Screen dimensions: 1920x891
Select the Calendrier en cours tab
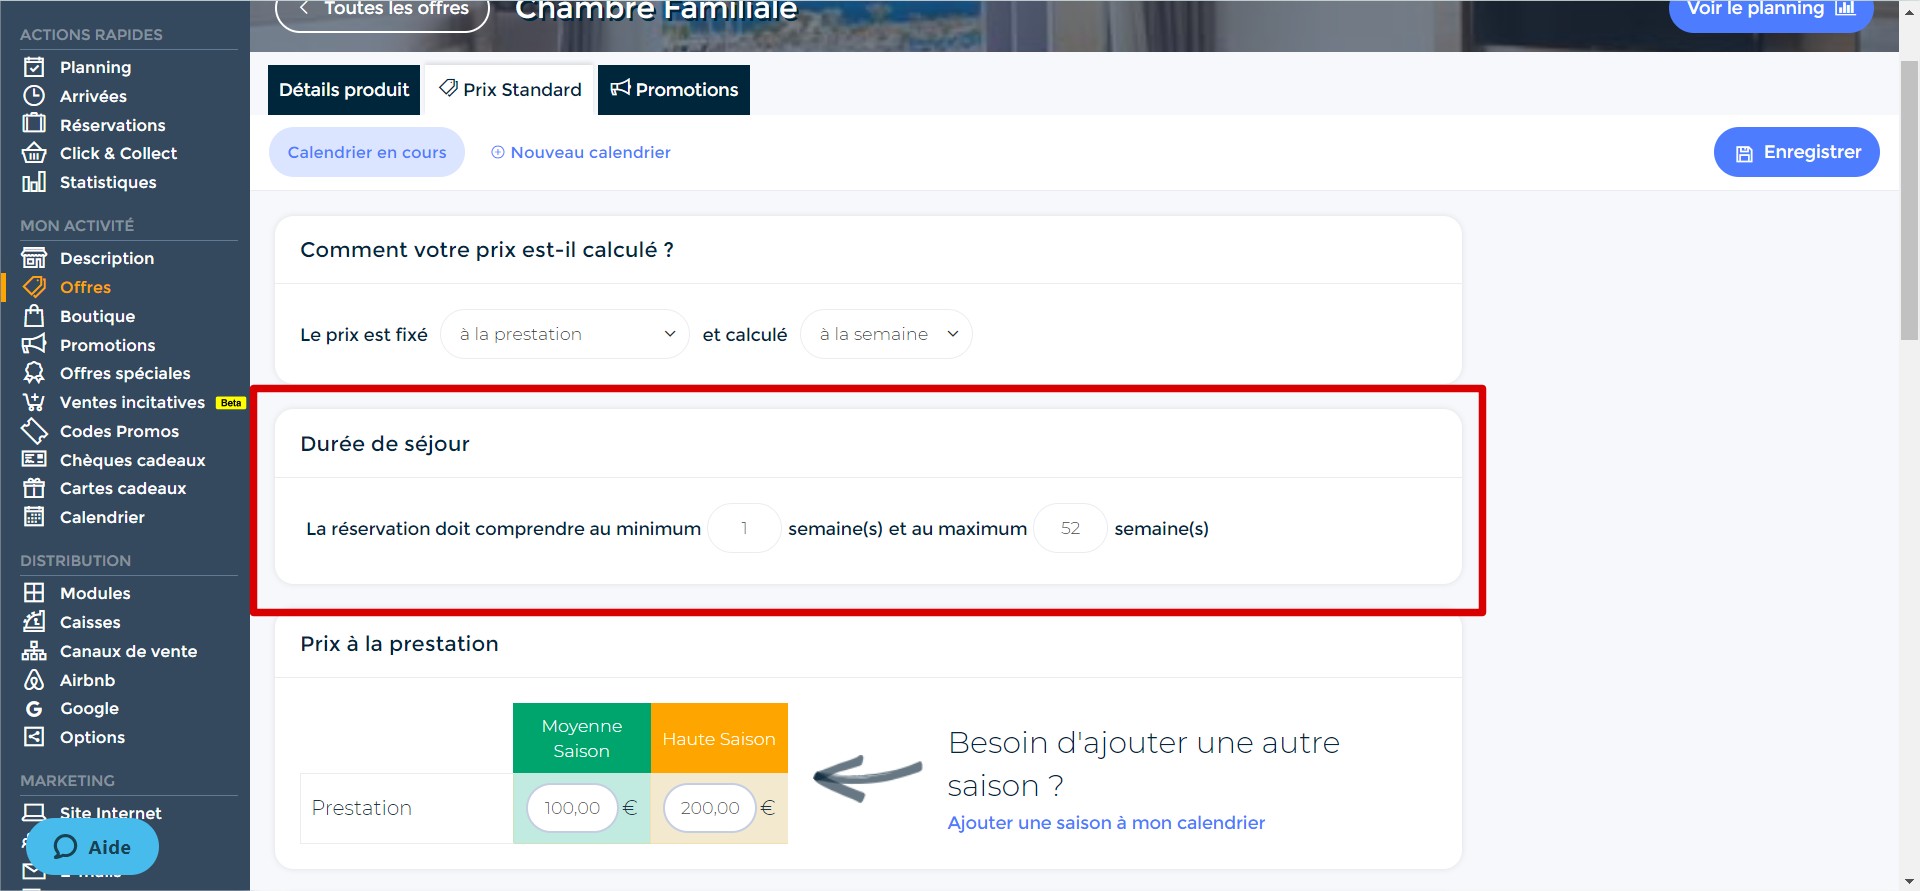(x=367, y=152)
